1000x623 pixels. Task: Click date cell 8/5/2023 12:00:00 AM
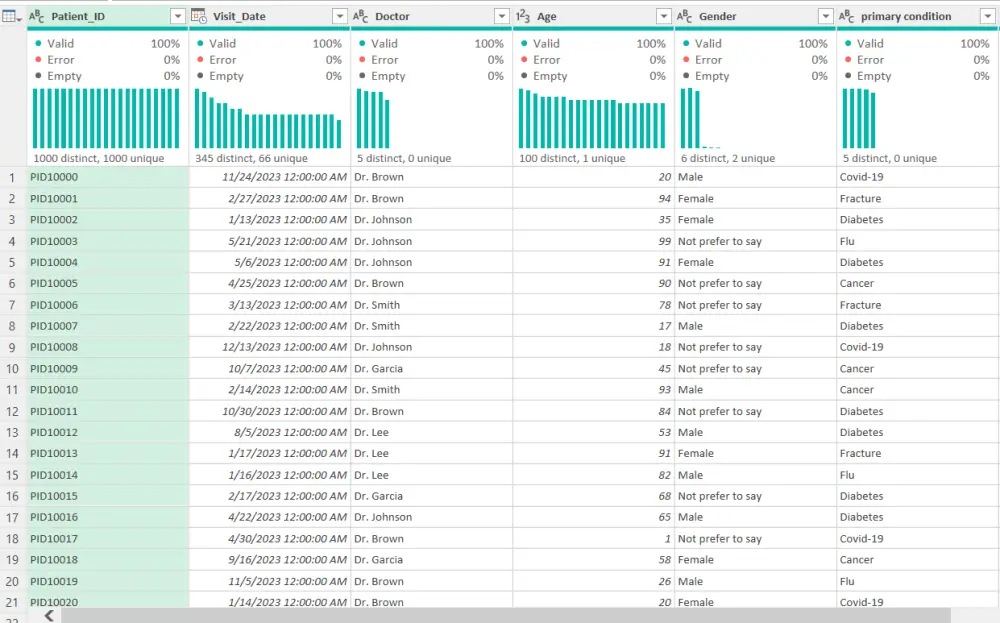pos(270,432)
